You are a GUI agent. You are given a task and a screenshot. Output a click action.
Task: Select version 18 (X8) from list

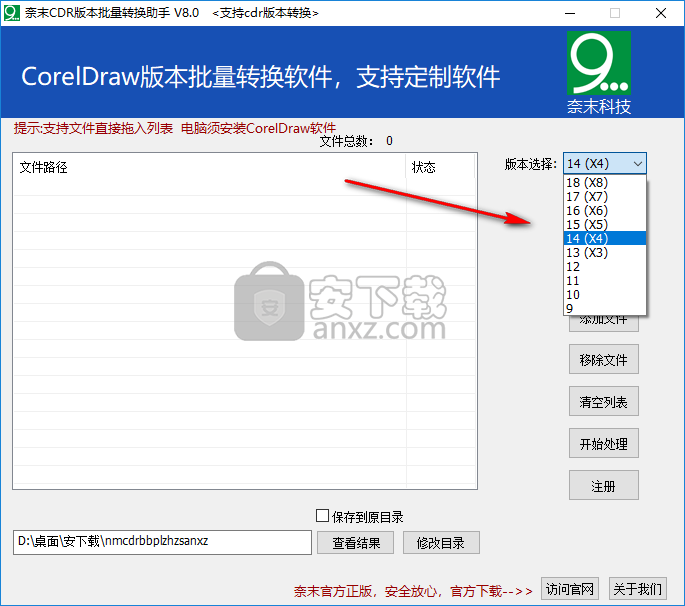(586, 183)
